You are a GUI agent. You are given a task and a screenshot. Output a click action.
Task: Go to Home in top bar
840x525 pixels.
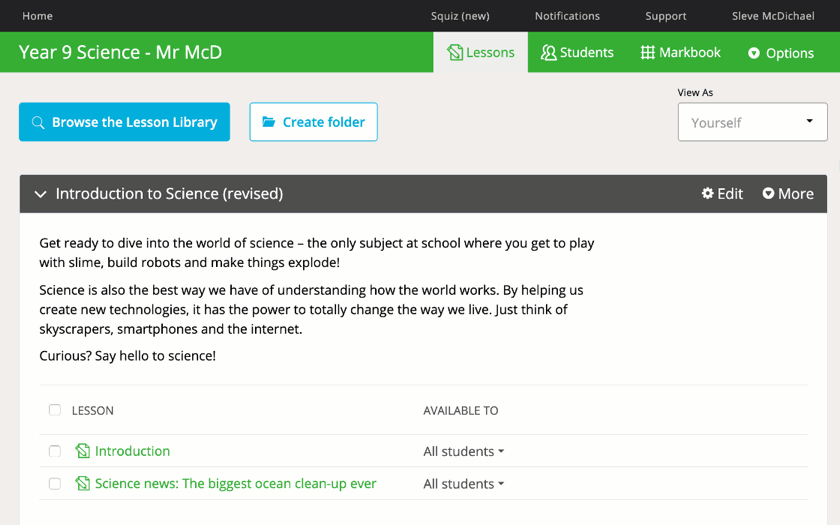[38, 16]
